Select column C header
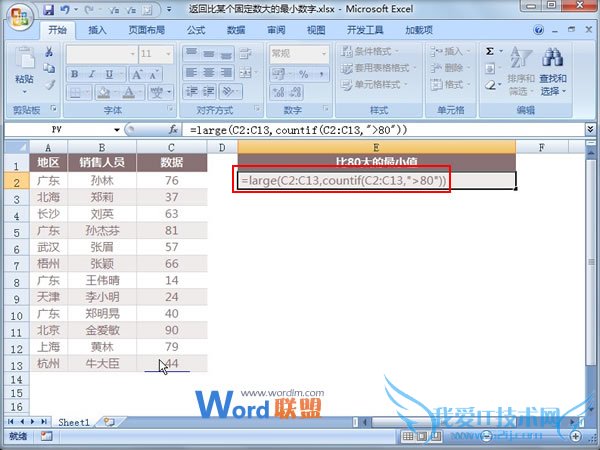 171,147
